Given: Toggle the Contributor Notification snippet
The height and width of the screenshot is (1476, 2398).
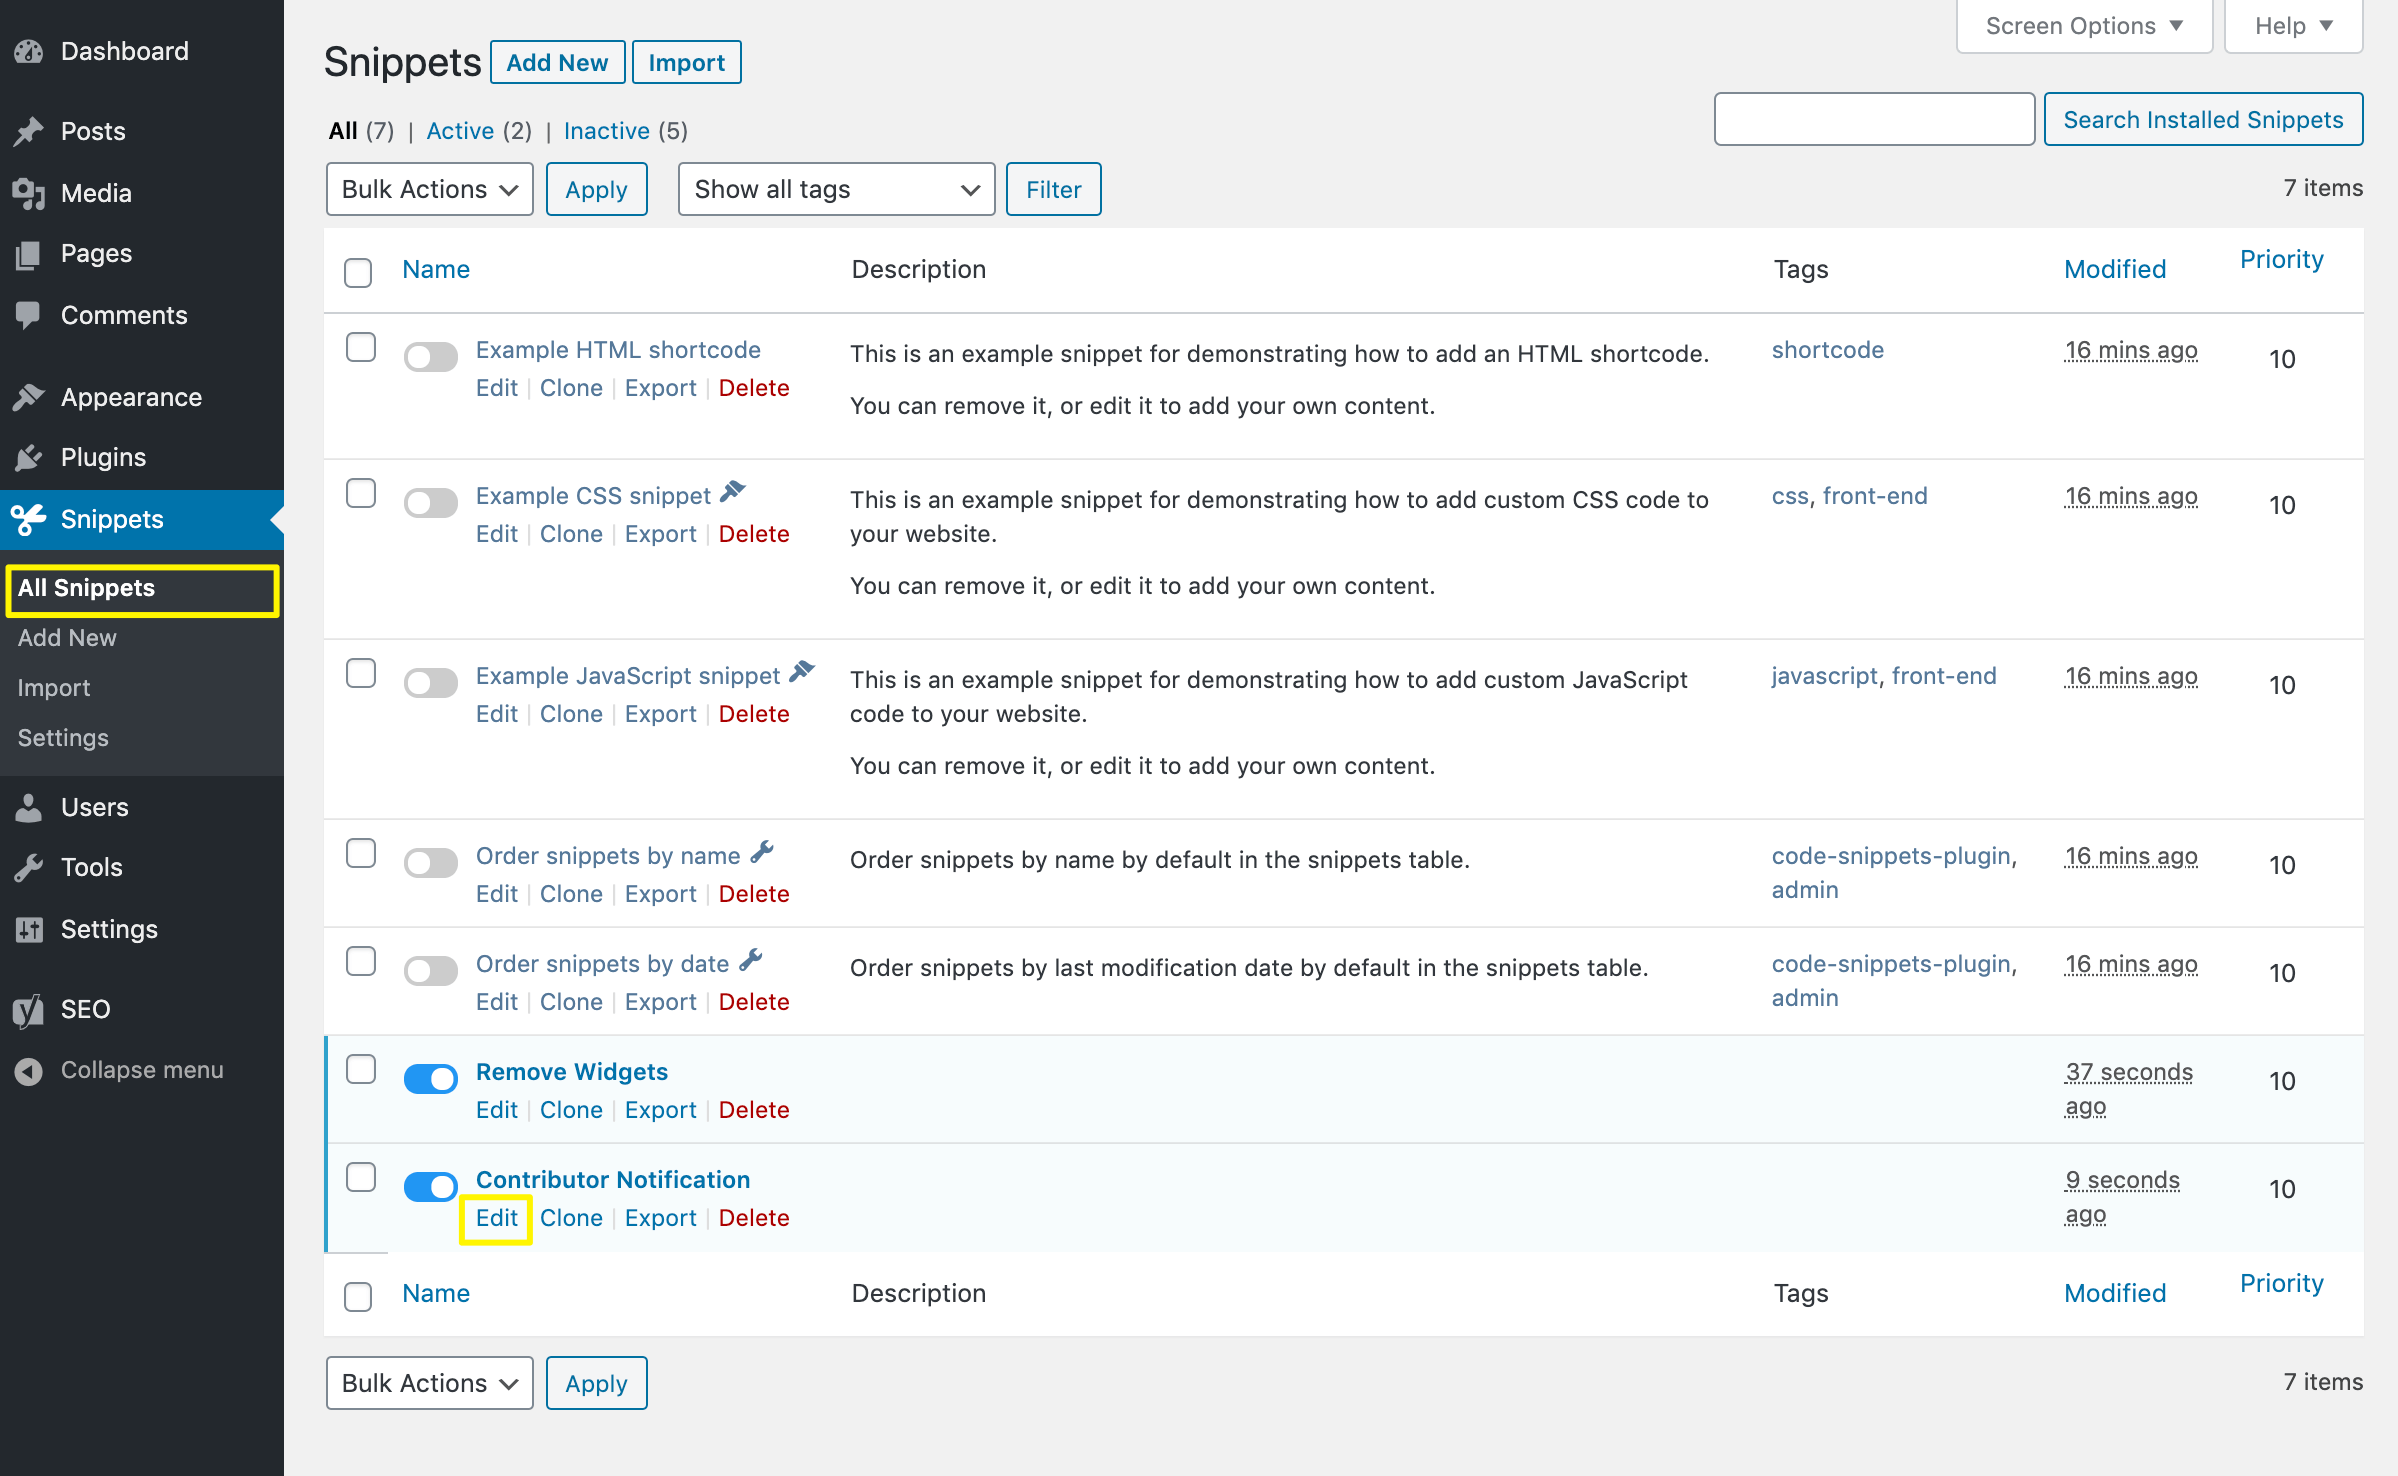Looking at the screenshot, I should (x=428, y=1181).
